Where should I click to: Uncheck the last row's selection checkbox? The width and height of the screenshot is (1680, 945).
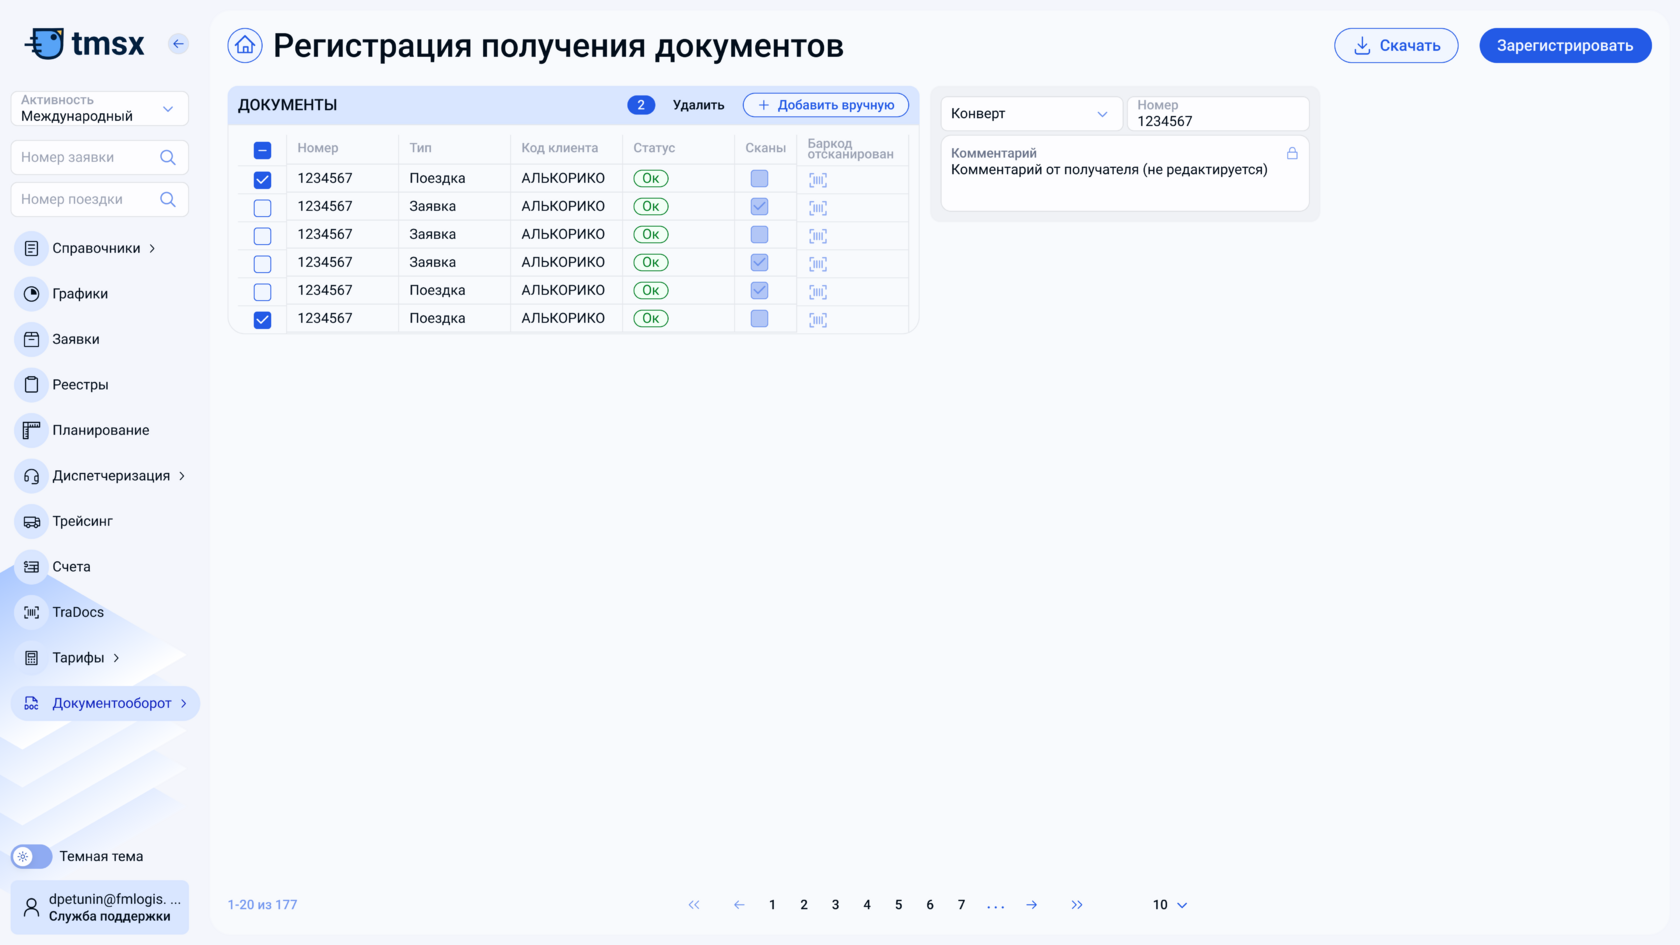pos(262,320)
